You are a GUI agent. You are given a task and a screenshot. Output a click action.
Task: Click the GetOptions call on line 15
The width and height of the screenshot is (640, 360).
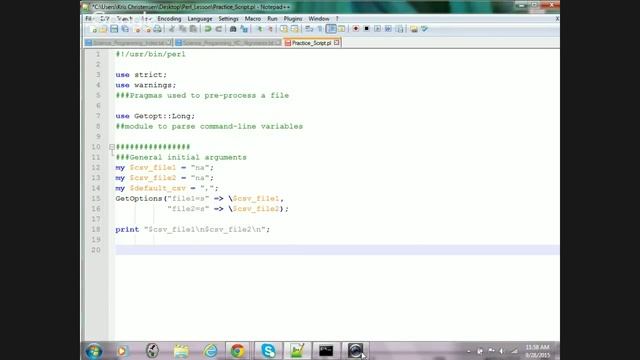(200, 198)
